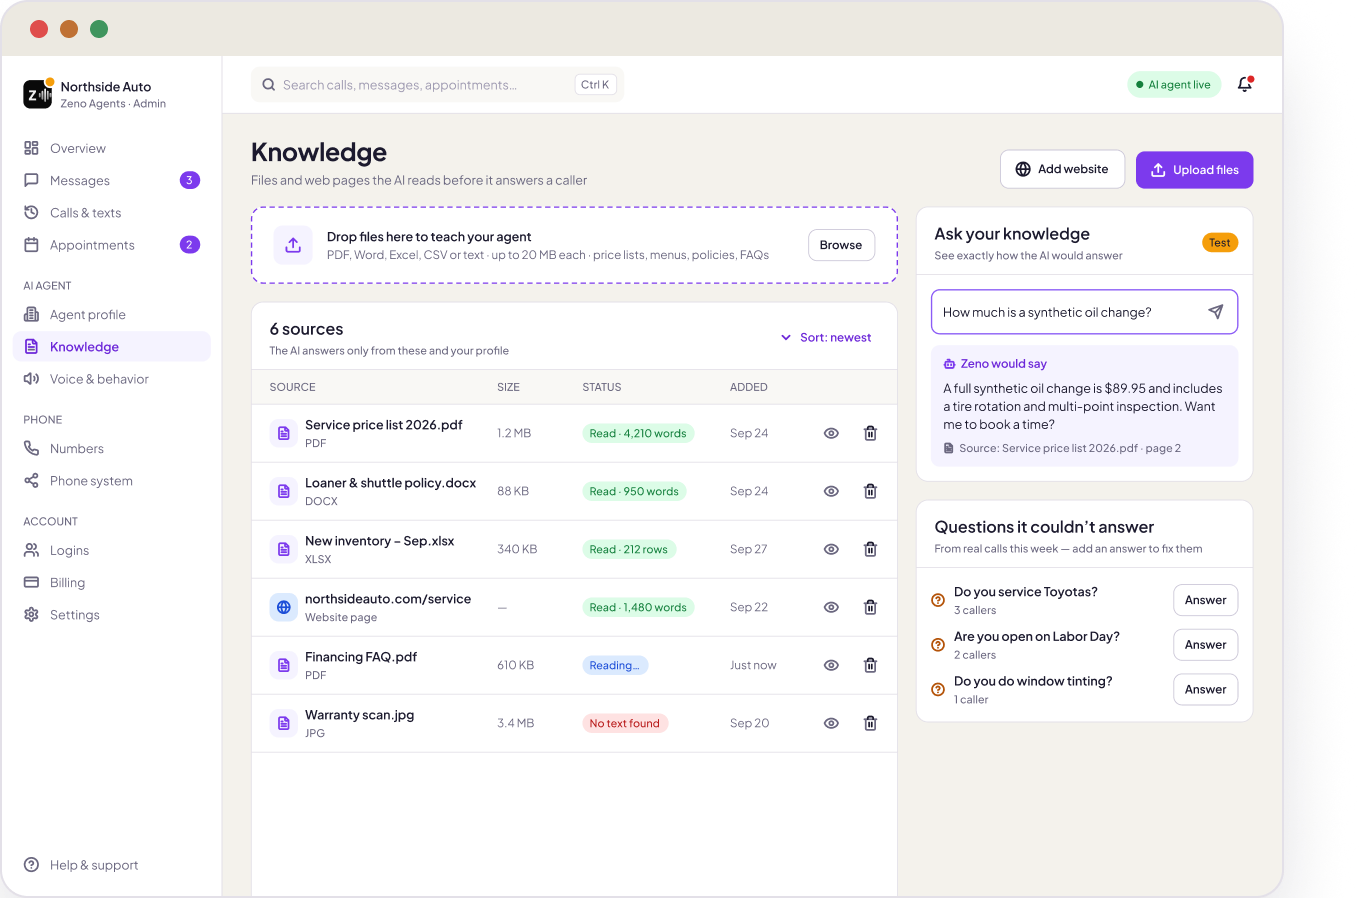Open Help & support
This screenshot has width=1360, height=898.
tap(112, 865)
